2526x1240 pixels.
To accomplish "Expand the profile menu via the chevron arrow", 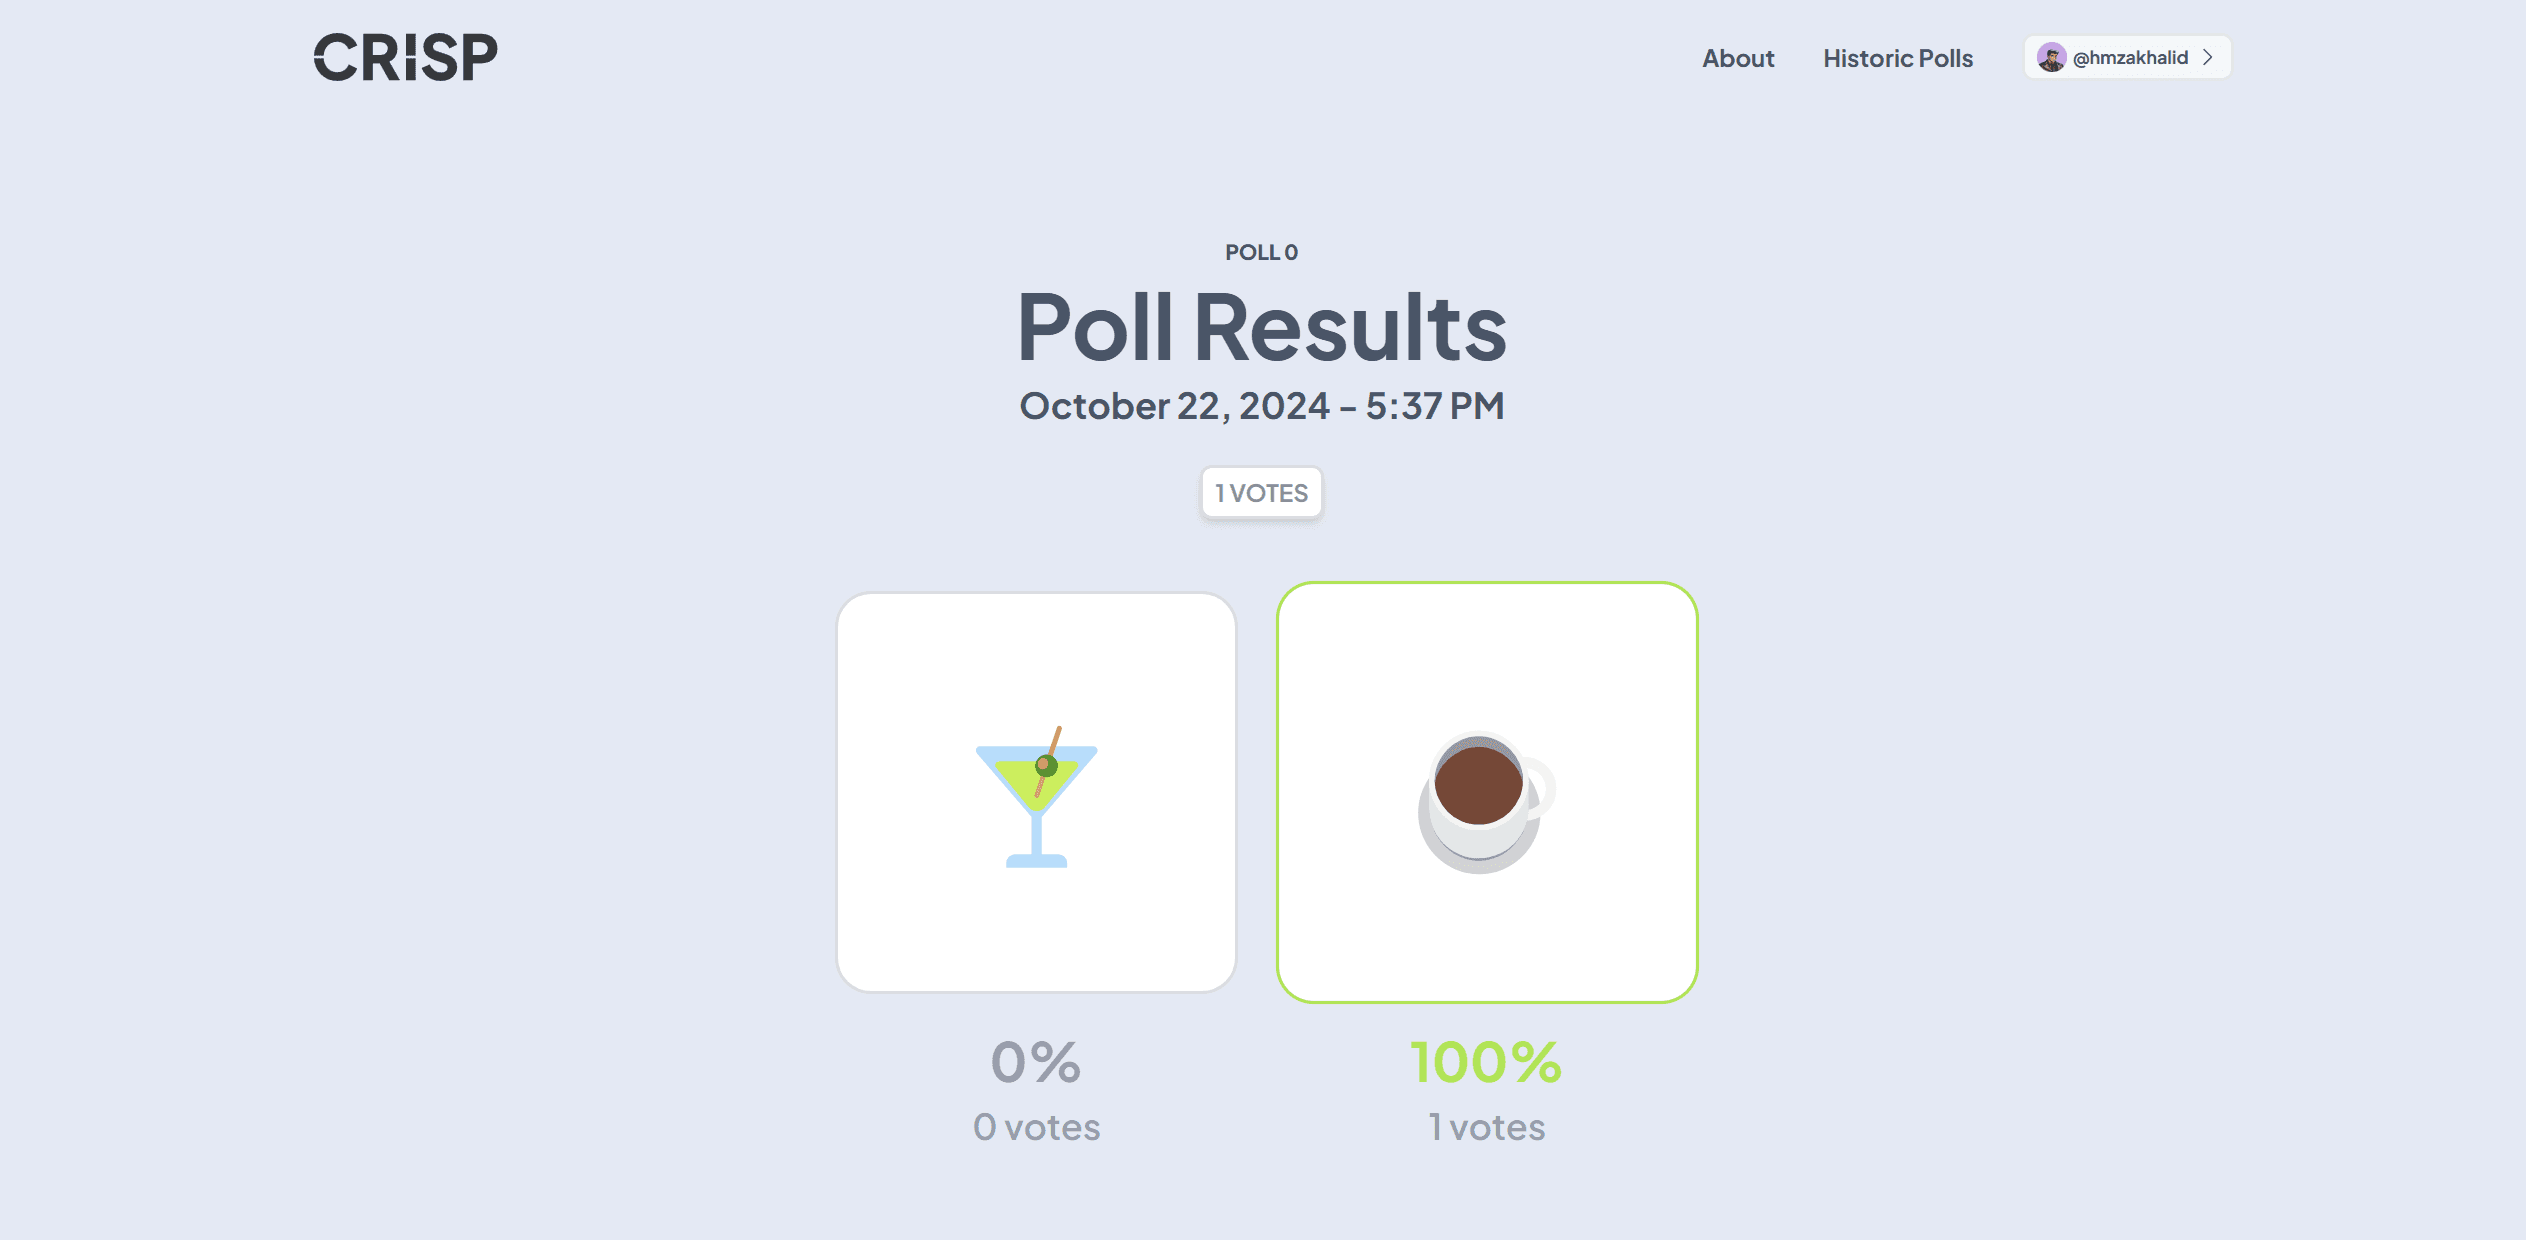I will coord(2206,57).
